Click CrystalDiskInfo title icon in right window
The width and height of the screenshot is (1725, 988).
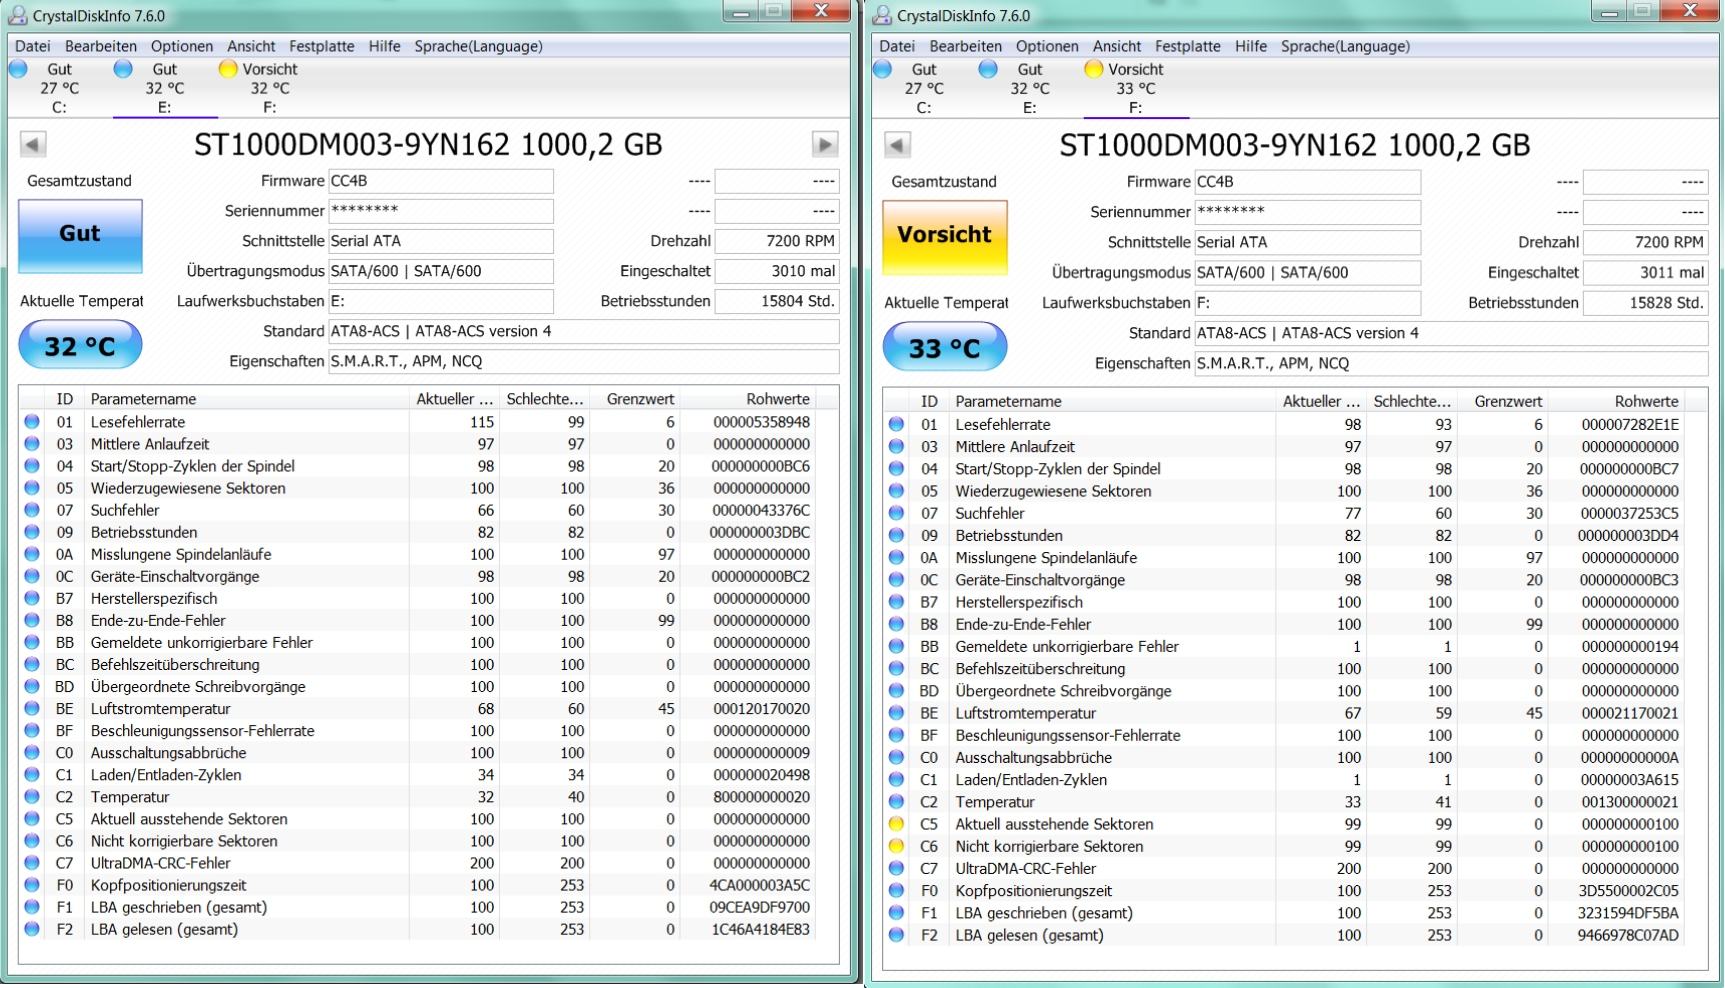(x=882, y=15)
